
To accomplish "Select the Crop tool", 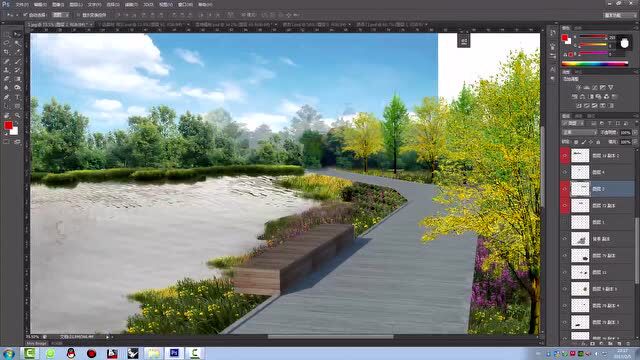I will 7,52.
